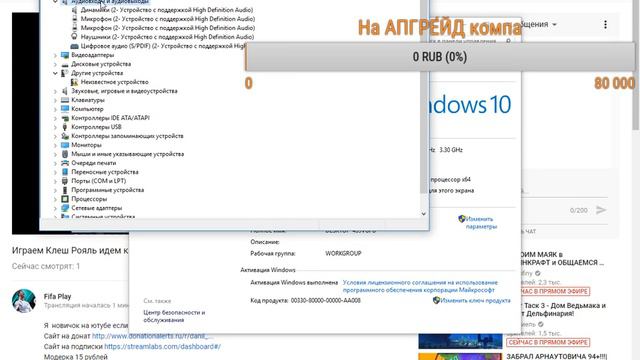This screenshot has height=360, width=640.
Task: Click the Динамики speaker icon
Action: pyautogui.click(x=74, y=10)
